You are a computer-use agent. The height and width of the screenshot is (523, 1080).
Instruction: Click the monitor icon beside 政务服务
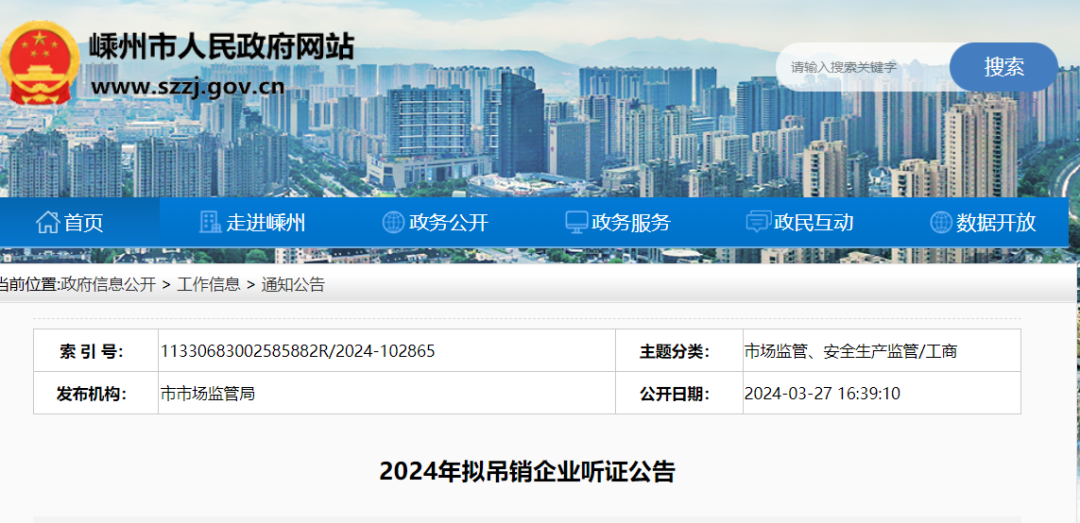click(x=576, y=222)
